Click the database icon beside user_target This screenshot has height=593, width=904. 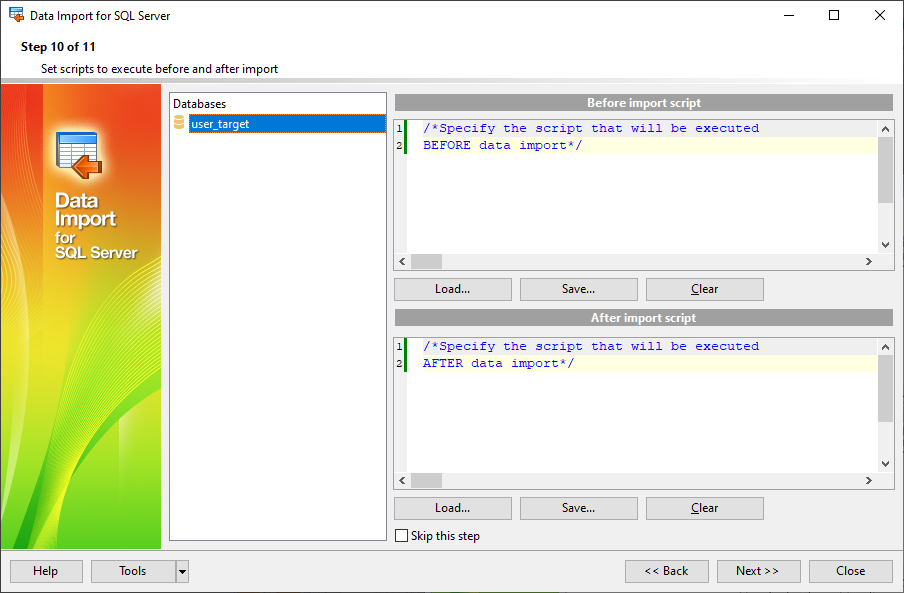(179, 124)
